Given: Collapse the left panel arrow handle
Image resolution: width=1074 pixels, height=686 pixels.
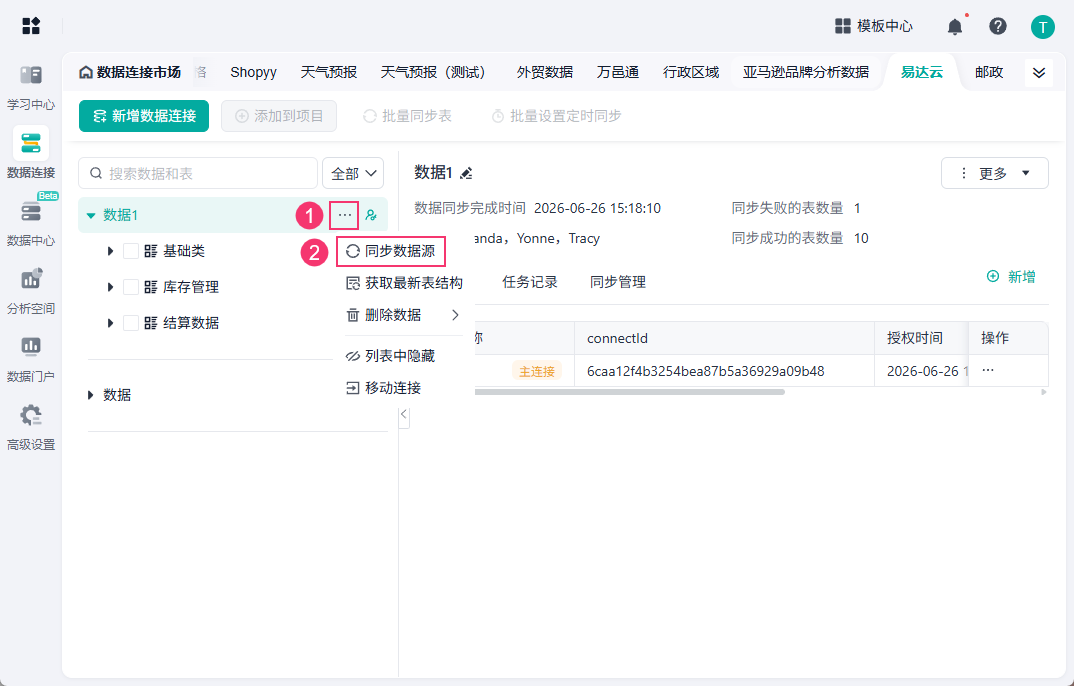Looking at the screenshot, I should pos(404,415).
